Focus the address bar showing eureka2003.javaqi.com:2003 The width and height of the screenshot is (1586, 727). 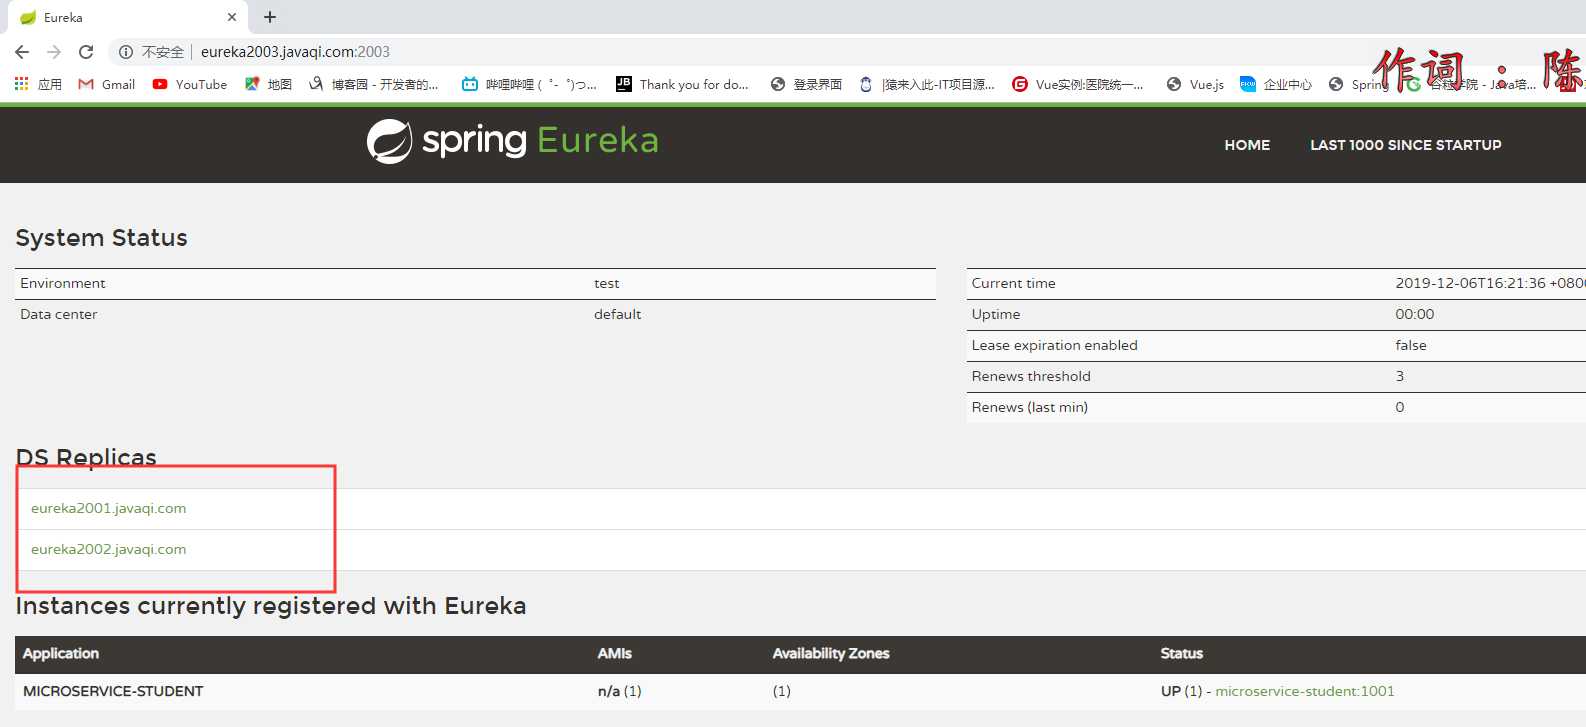coord(295,52)
